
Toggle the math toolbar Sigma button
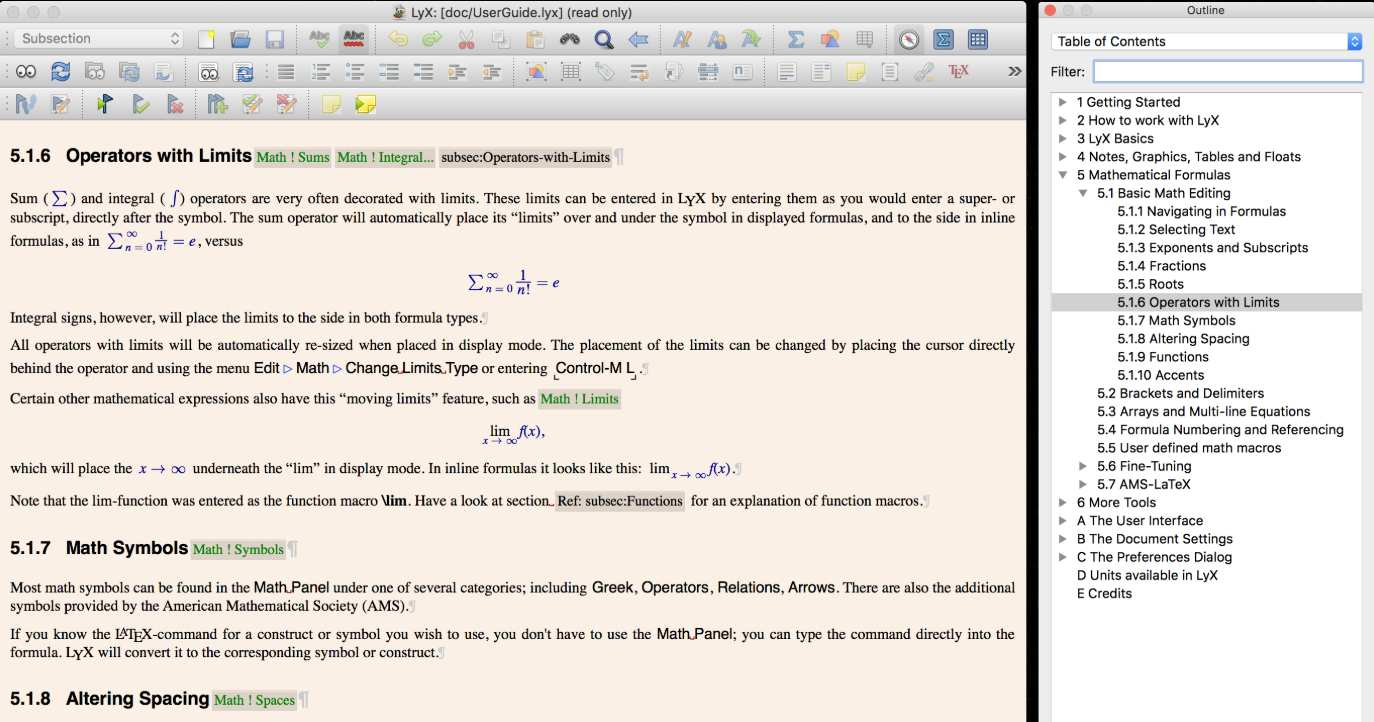click(x=943, y=39)
